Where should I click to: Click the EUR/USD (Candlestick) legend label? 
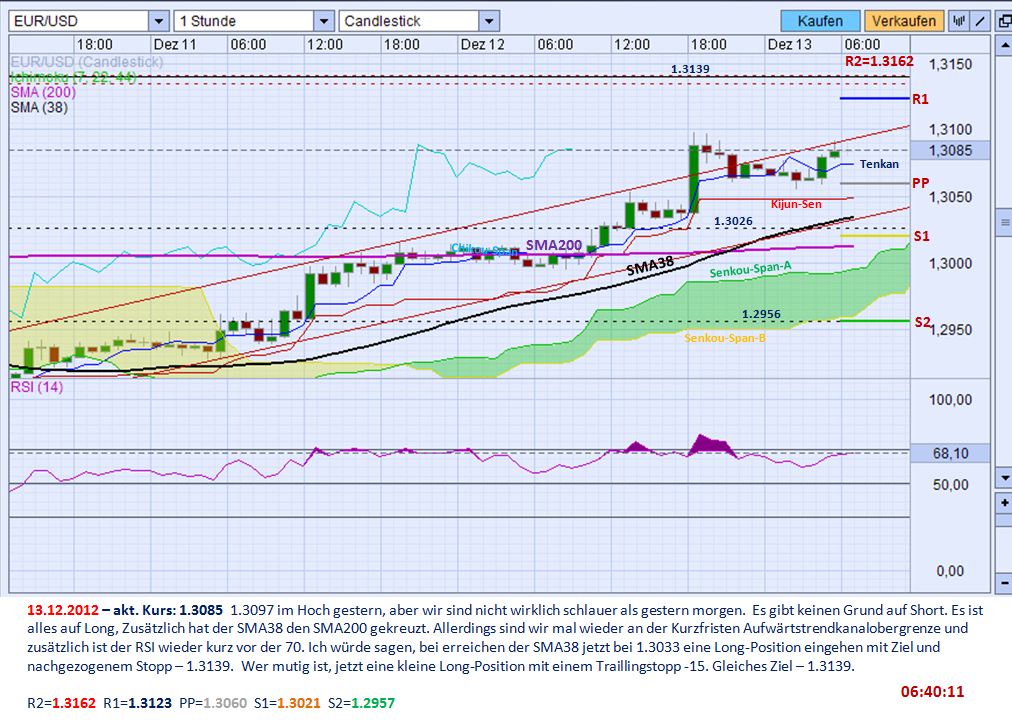pyautogui.click(x=87, y=62)
